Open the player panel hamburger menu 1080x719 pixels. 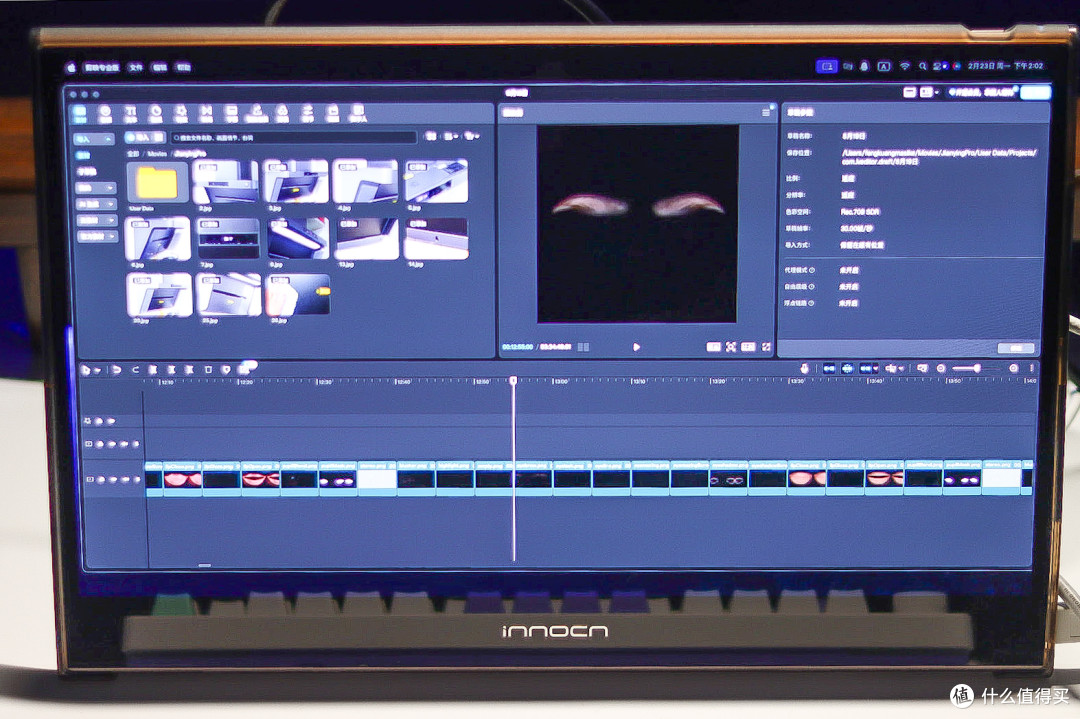pyautogui.click(x=765, y=112)
